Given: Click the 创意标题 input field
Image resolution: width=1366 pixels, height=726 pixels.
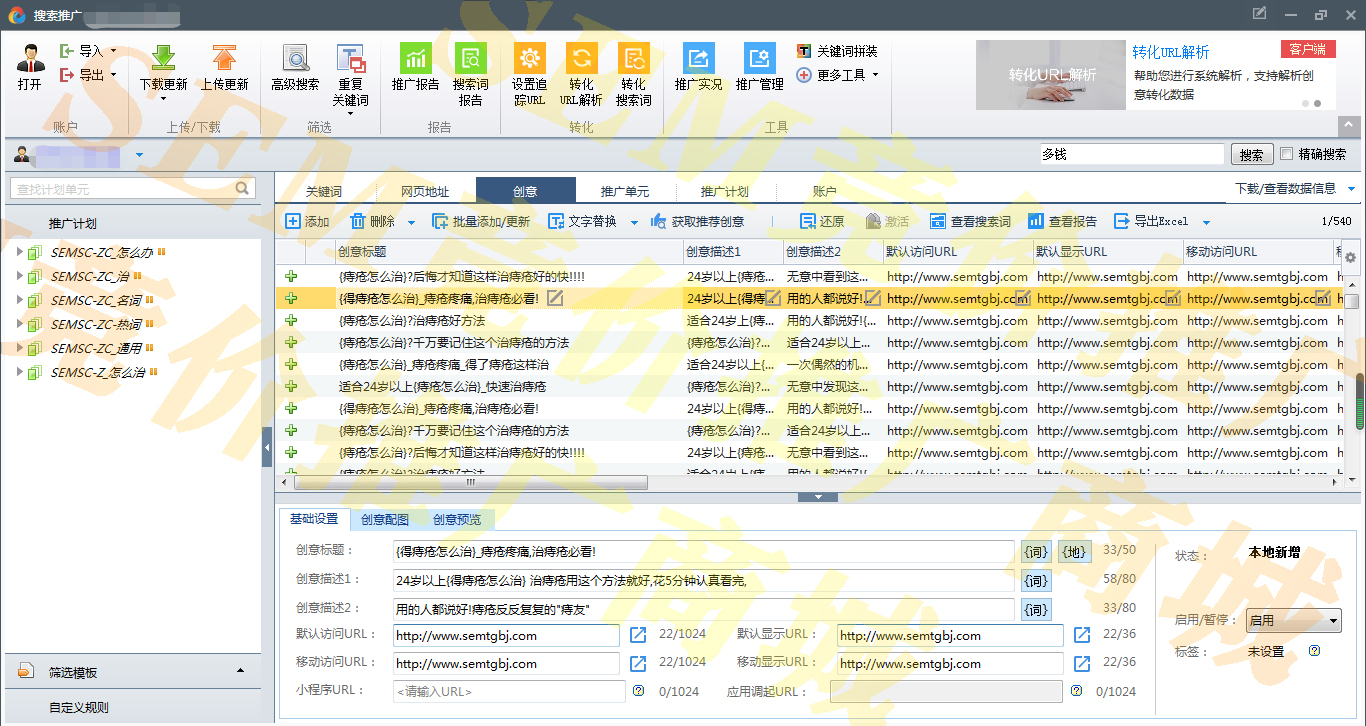Looking at the screenshot, I should [703, 552].
